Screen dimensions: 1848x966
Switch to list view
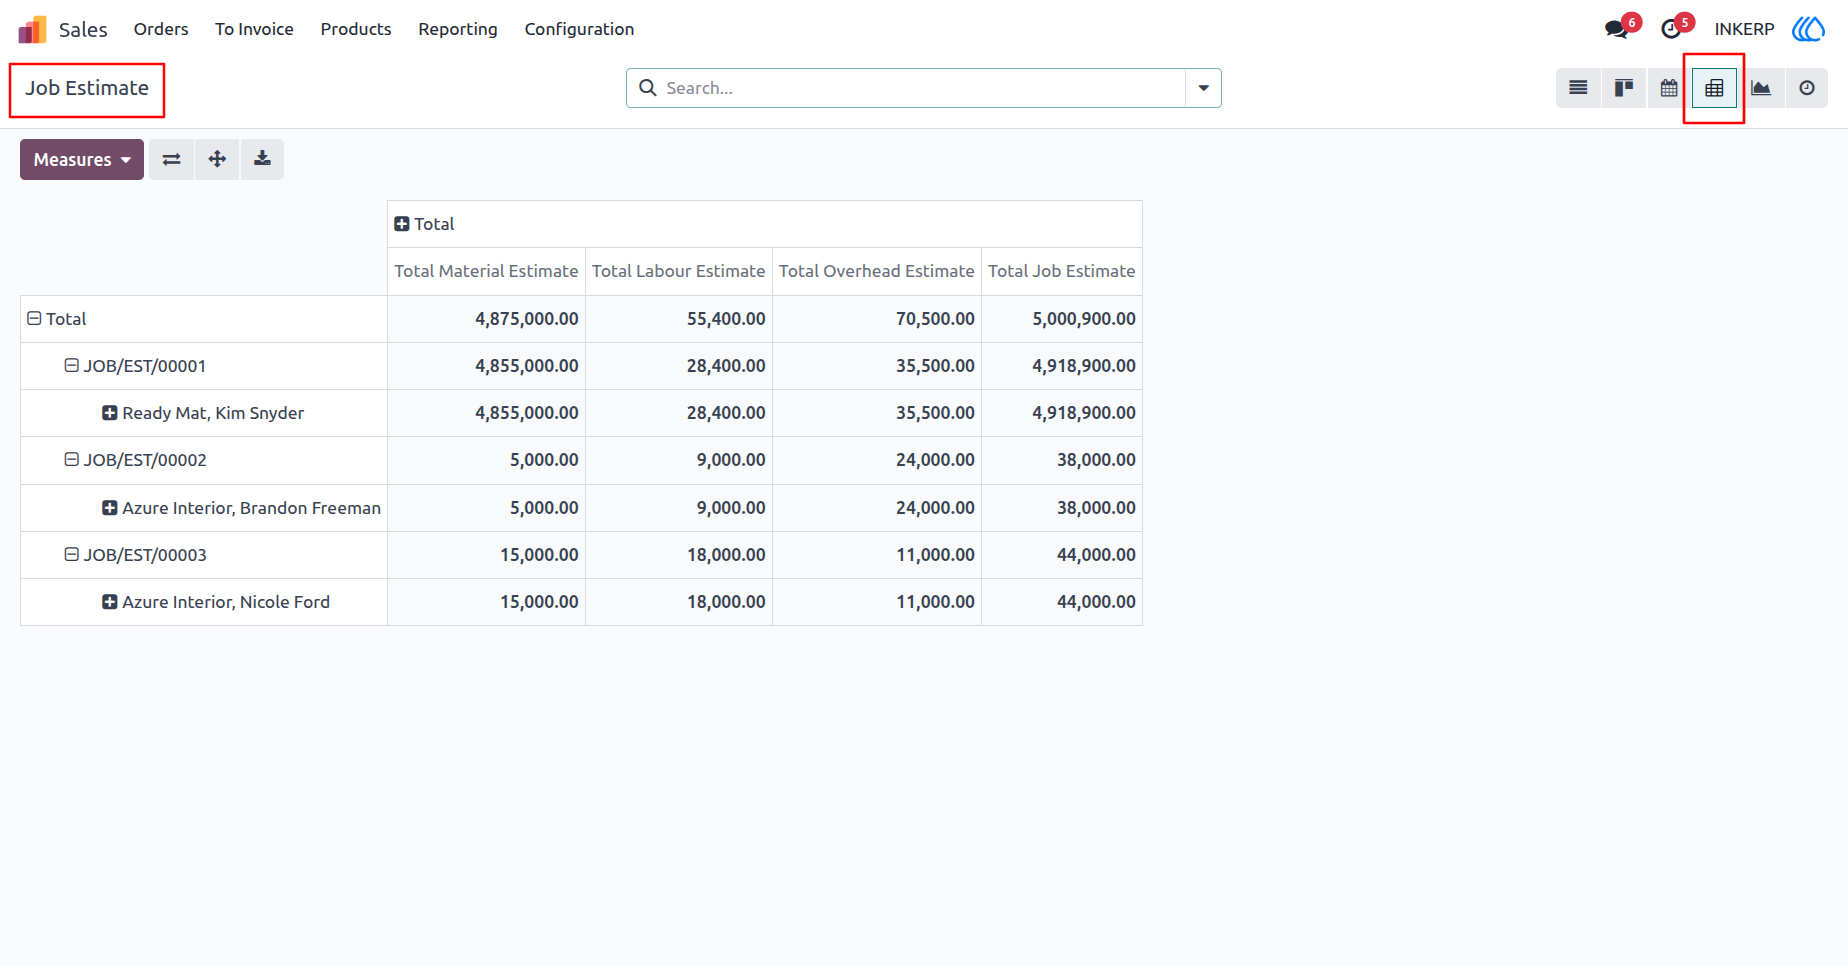(1578, 88)
